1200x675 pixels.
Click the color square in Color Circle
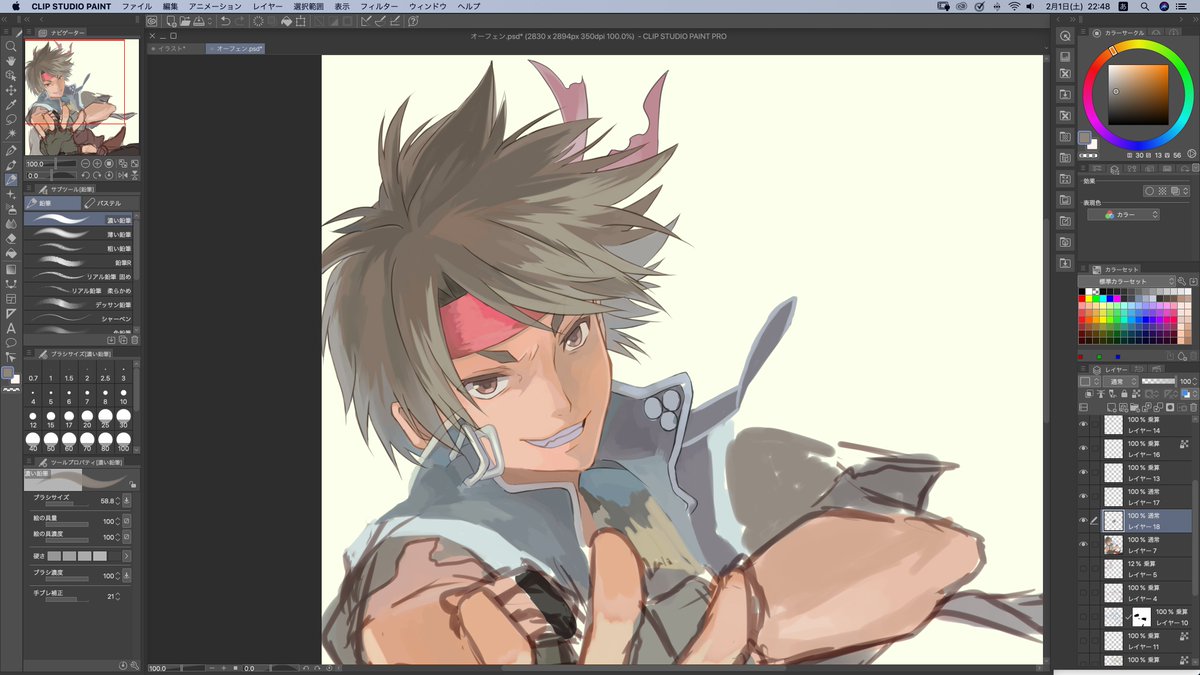(x=1138, y=93)
